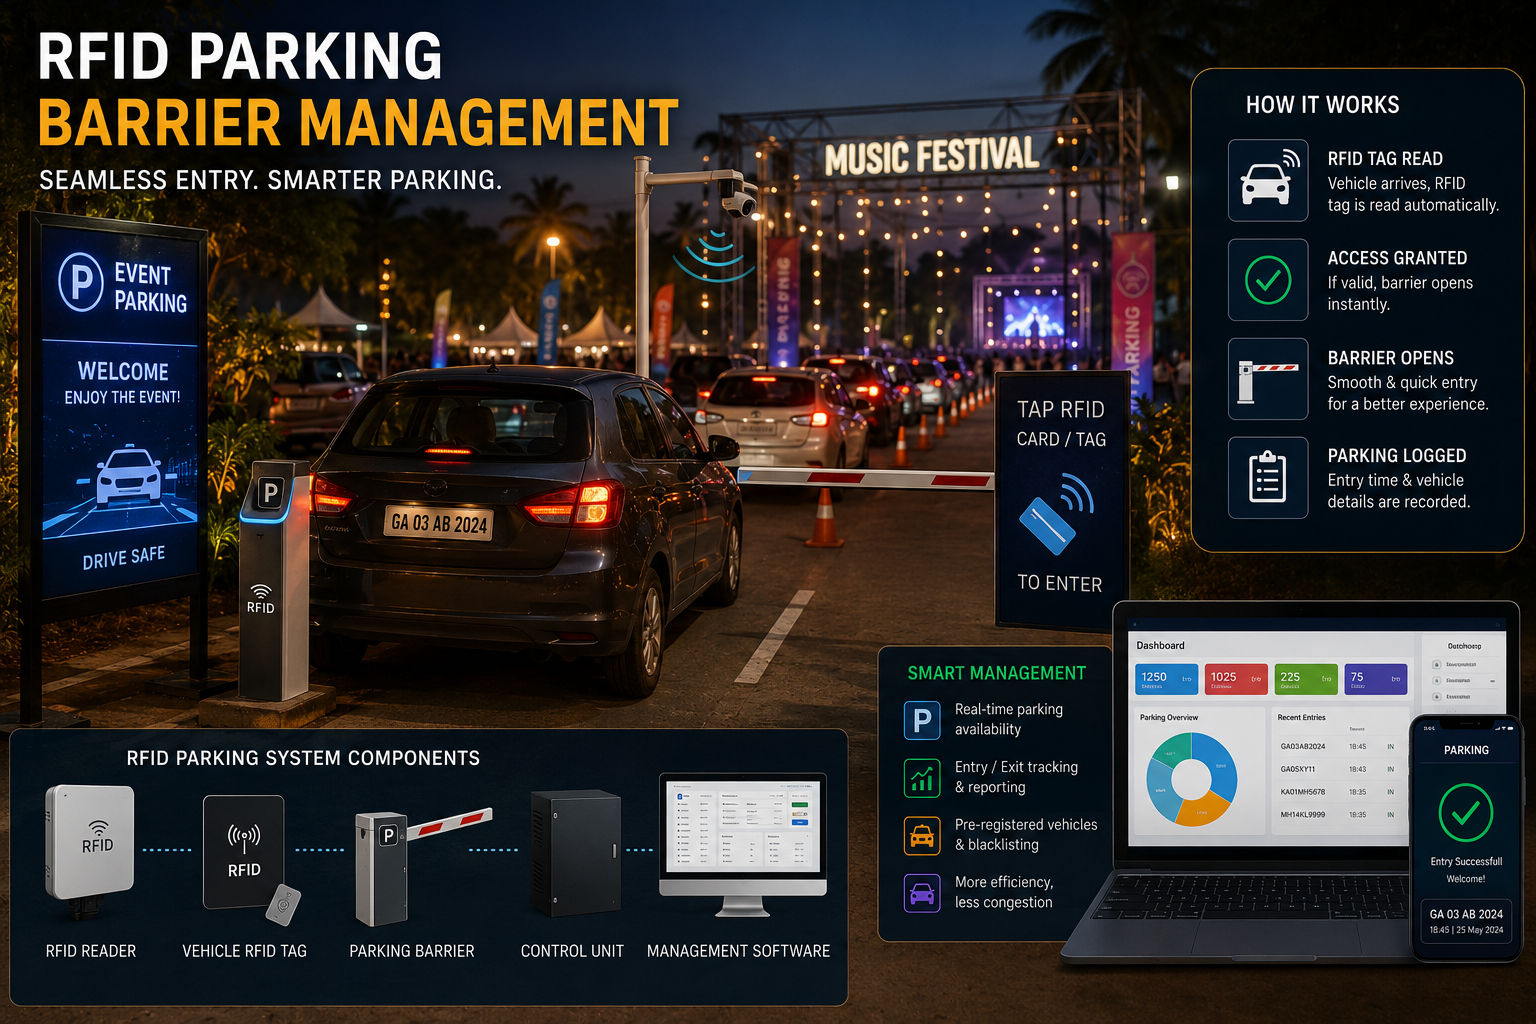Click the VEHICLE RFID TAG label
The width and height of the screenshot is (1536, 1024).
[x=244, y=951]
